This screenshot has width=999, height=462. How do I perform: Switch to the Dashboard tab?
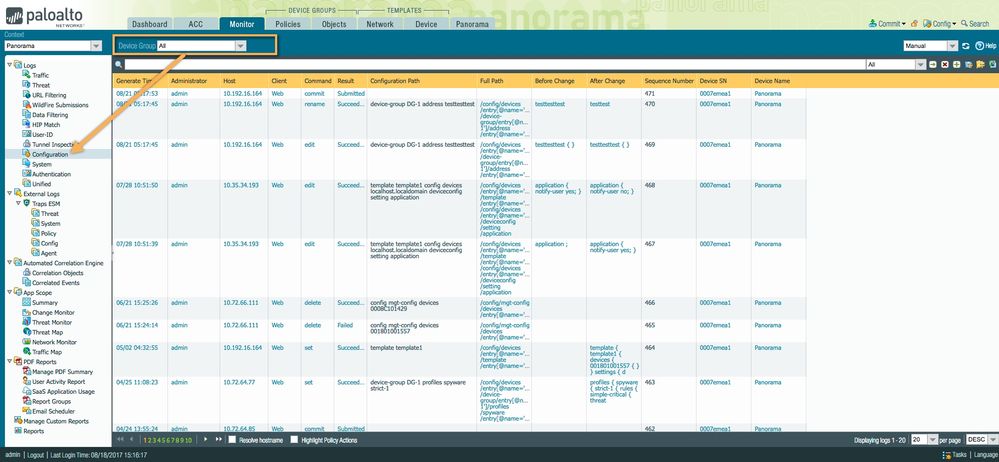149,24
